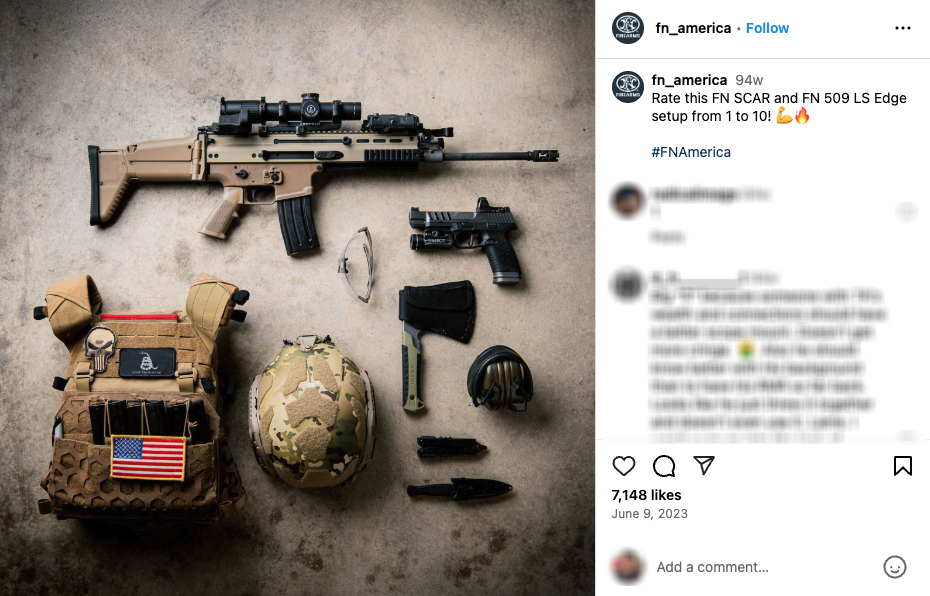Like the first blurred comment's heart
930x596 pixels.
point(906,211)
